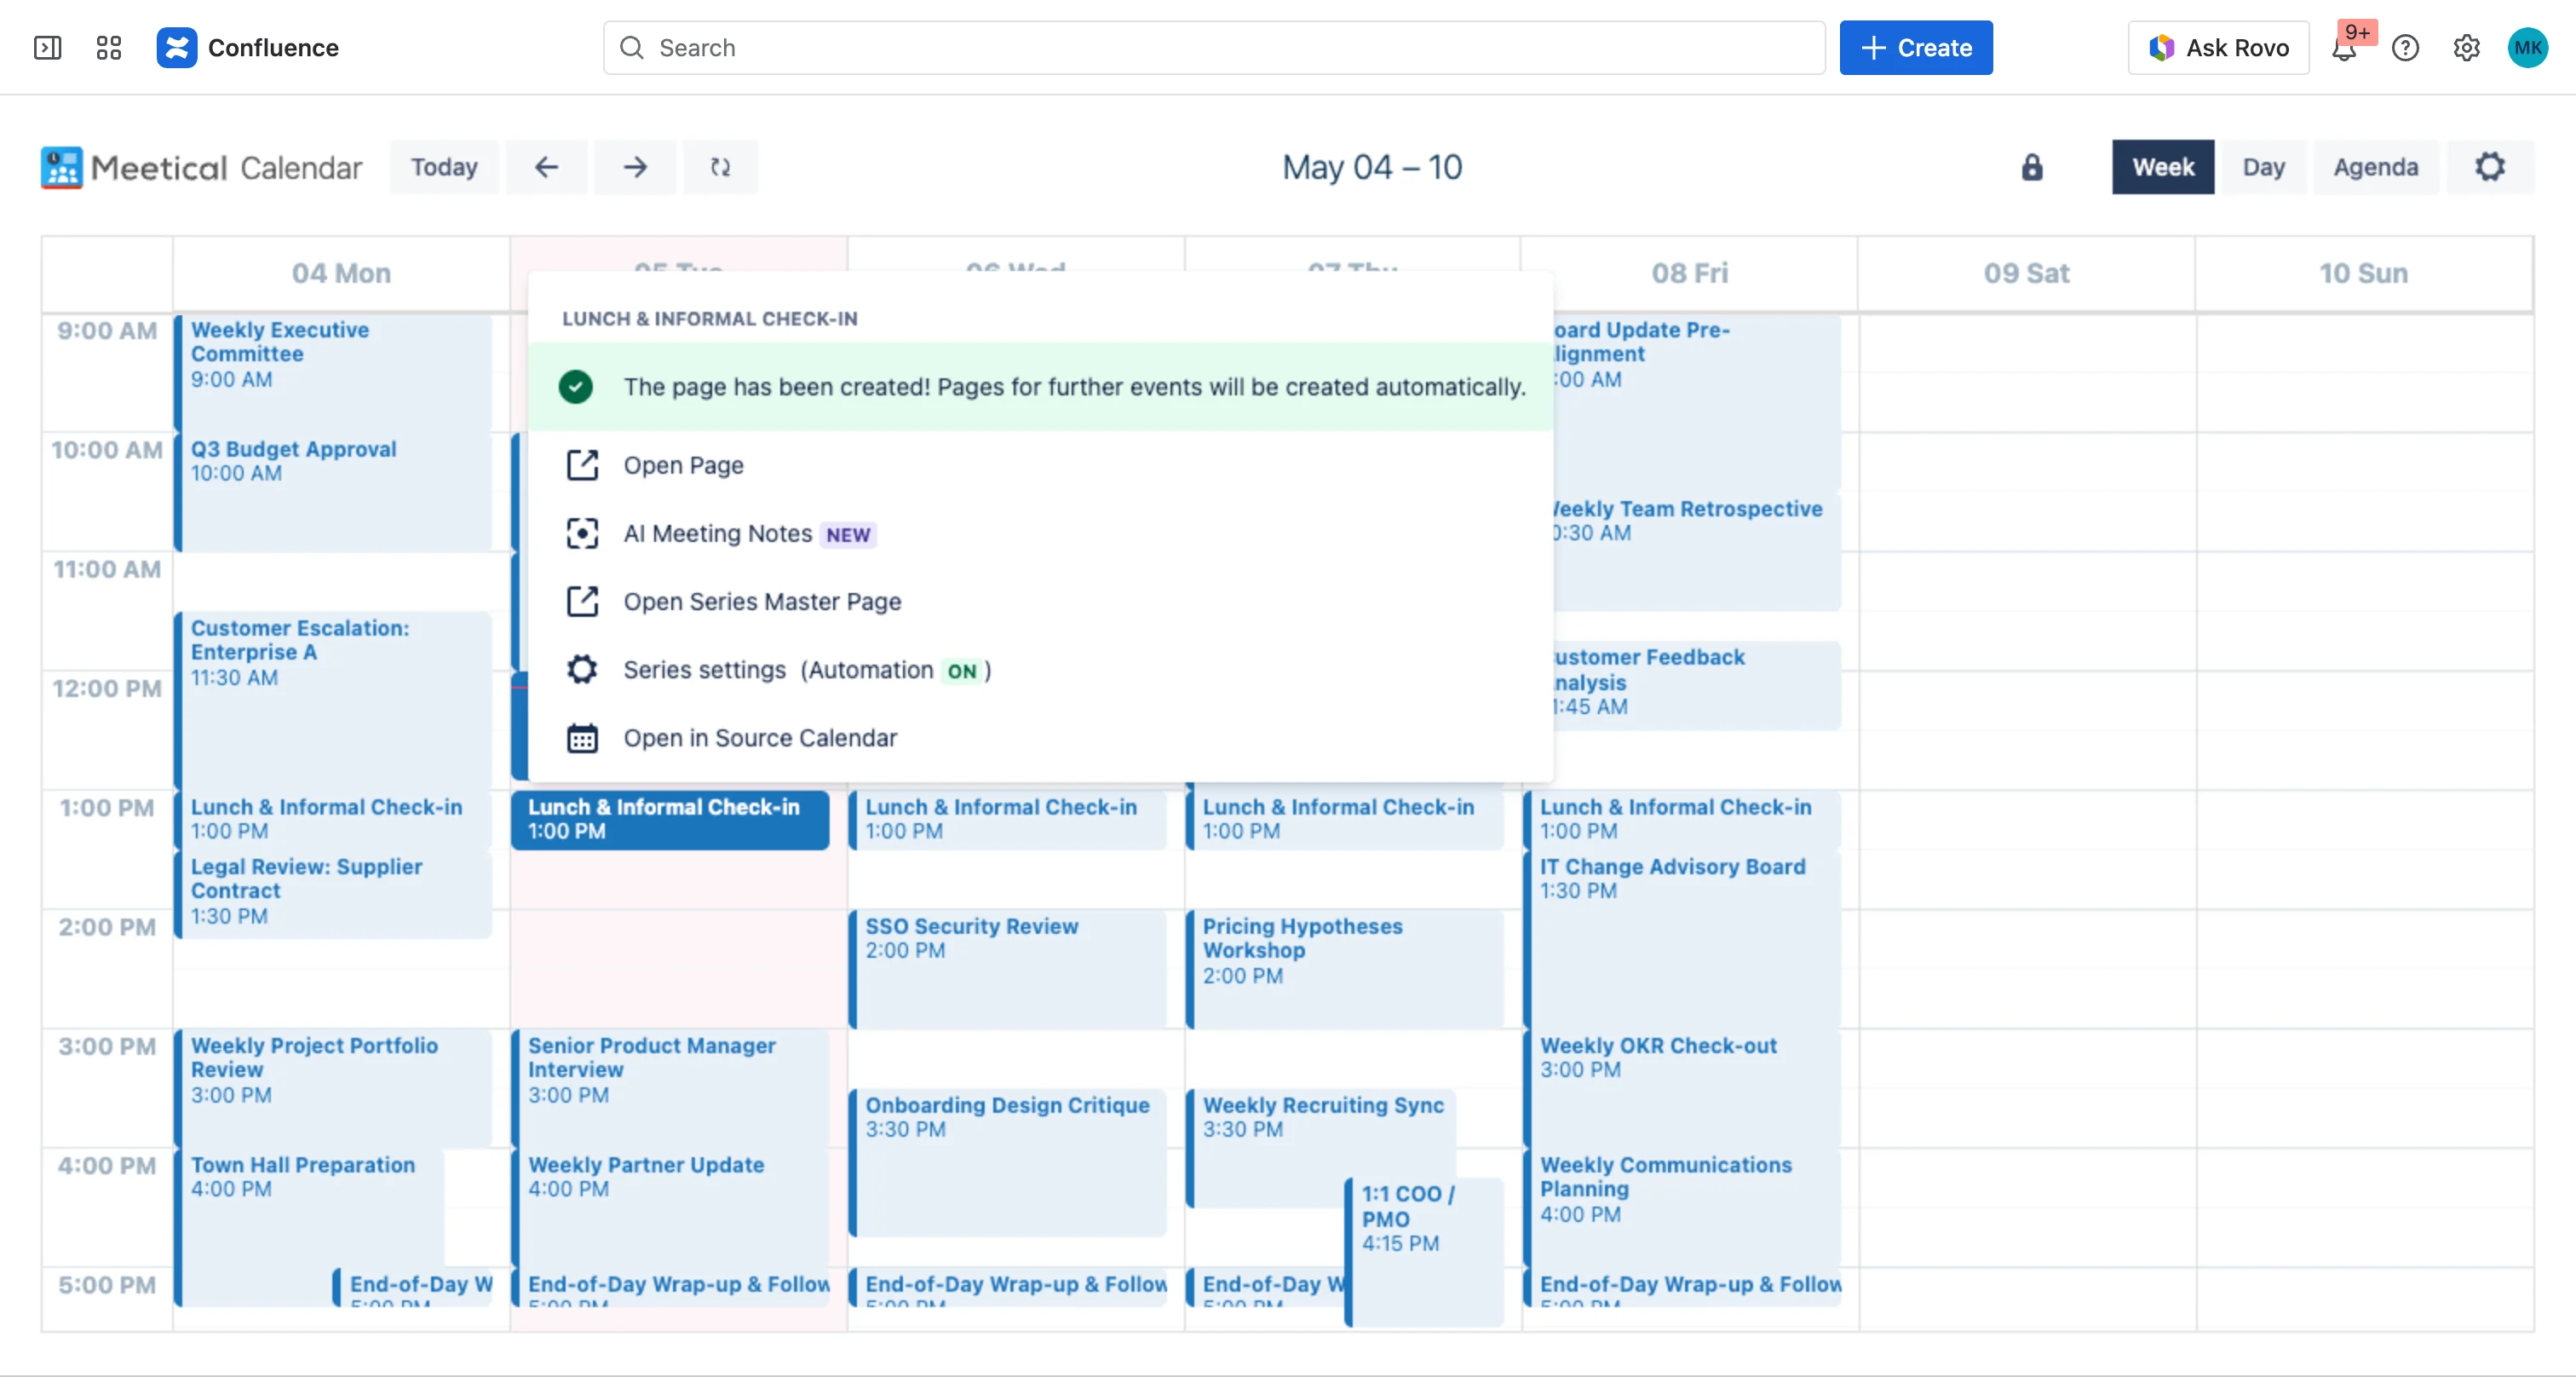Select Open Page menu item

click(x=1040, y=465)
